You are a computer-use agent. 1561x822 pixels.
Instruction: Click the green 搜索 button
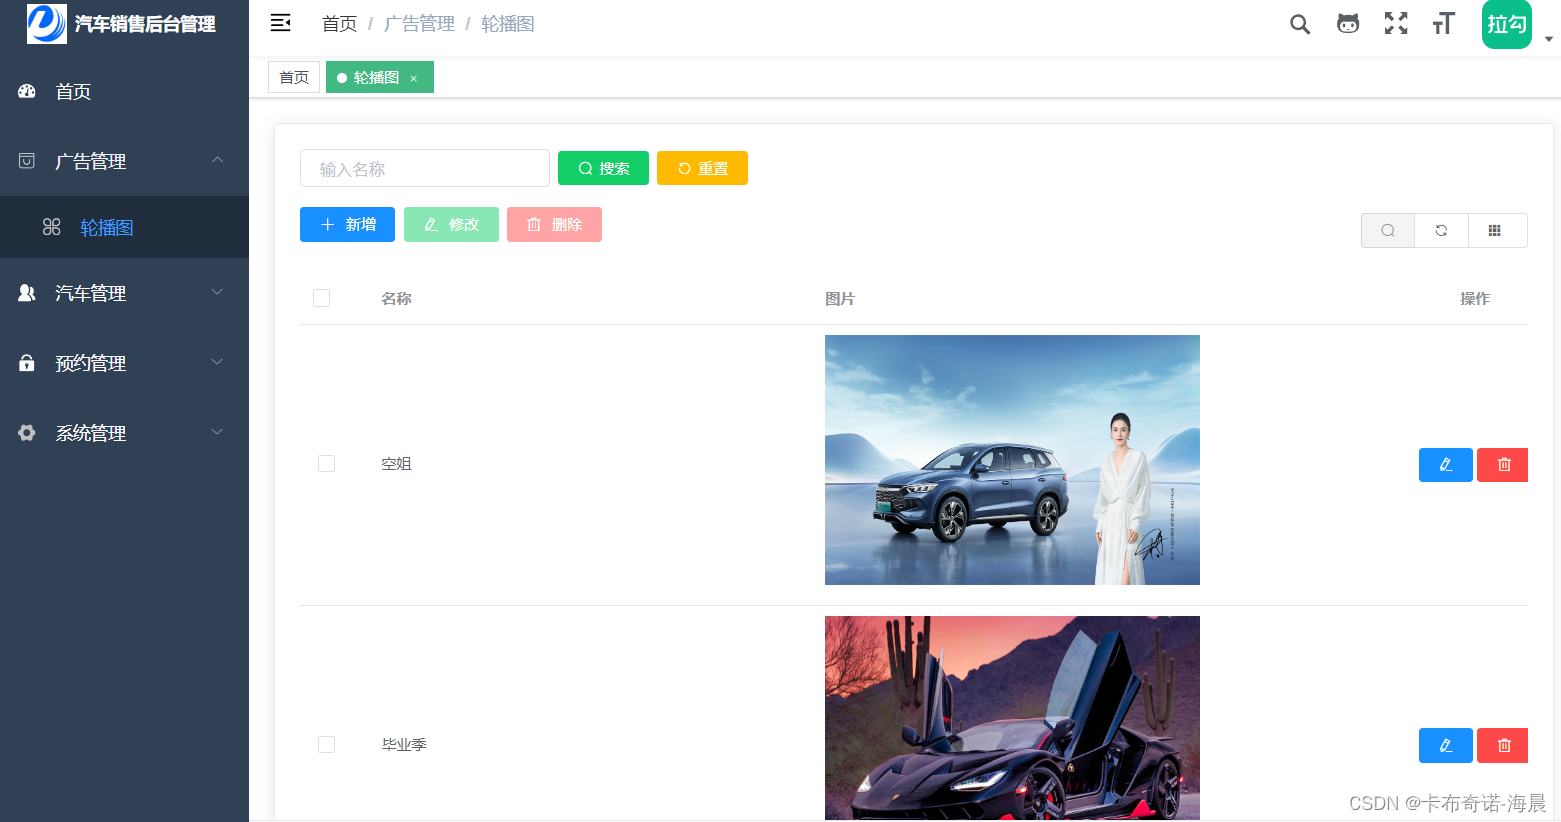[603, 168]
